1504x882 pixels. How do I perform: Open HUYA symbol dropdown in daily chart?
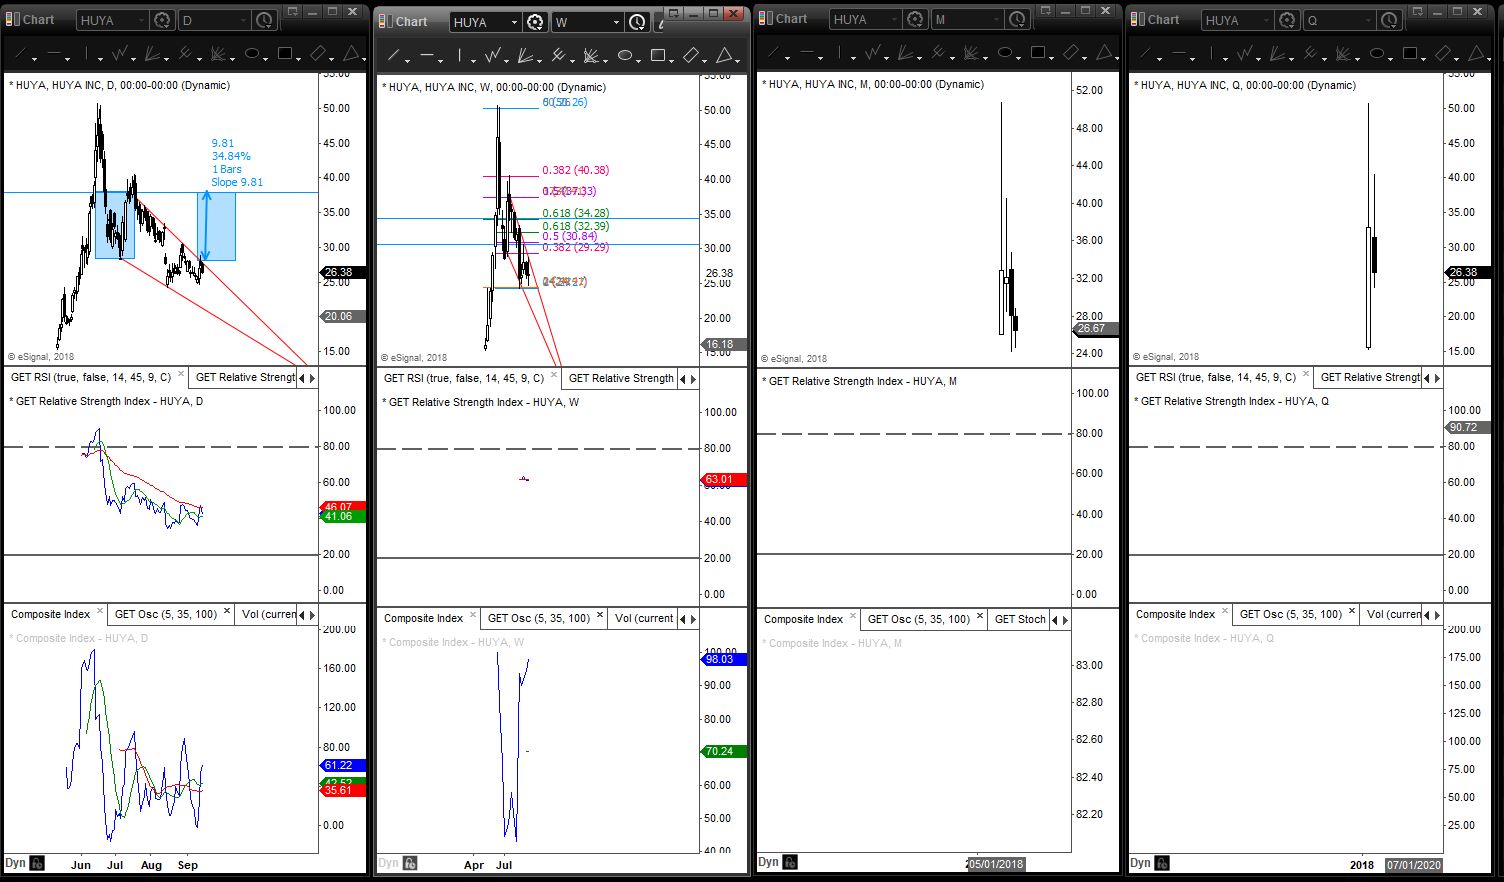click(112, 20)
